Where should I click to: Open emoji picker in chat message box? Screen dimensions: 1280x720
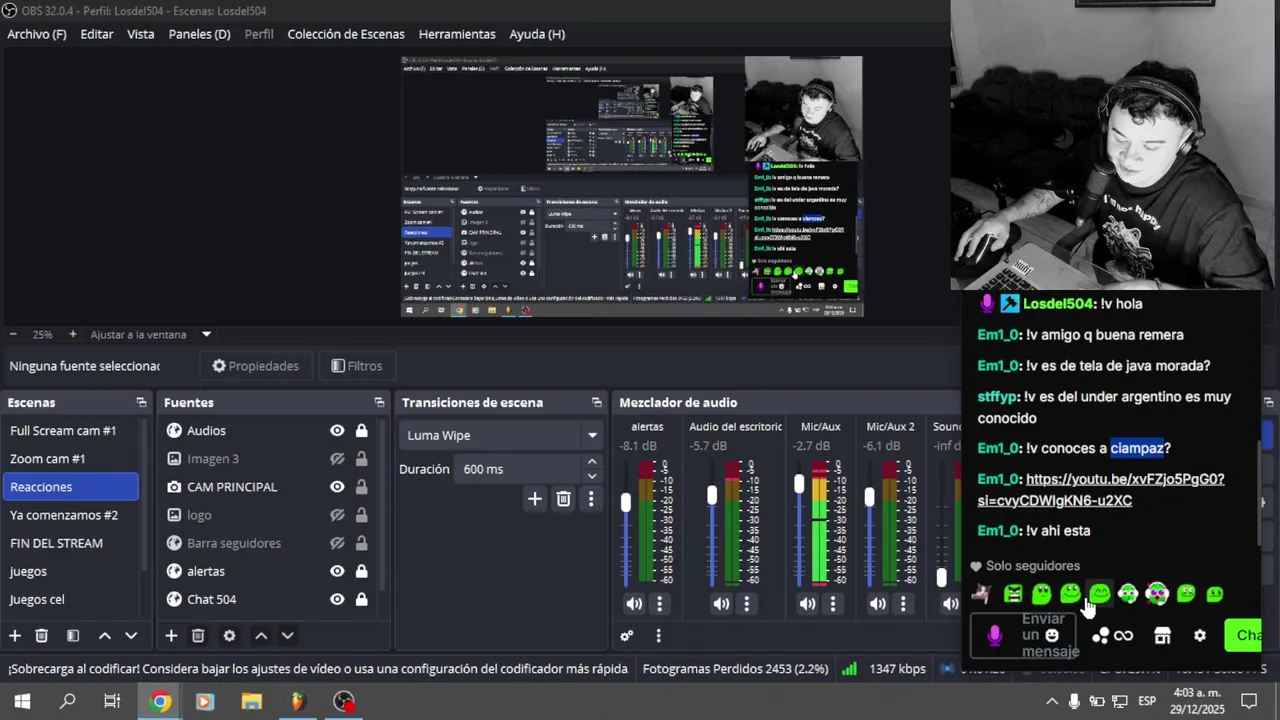1051,635
